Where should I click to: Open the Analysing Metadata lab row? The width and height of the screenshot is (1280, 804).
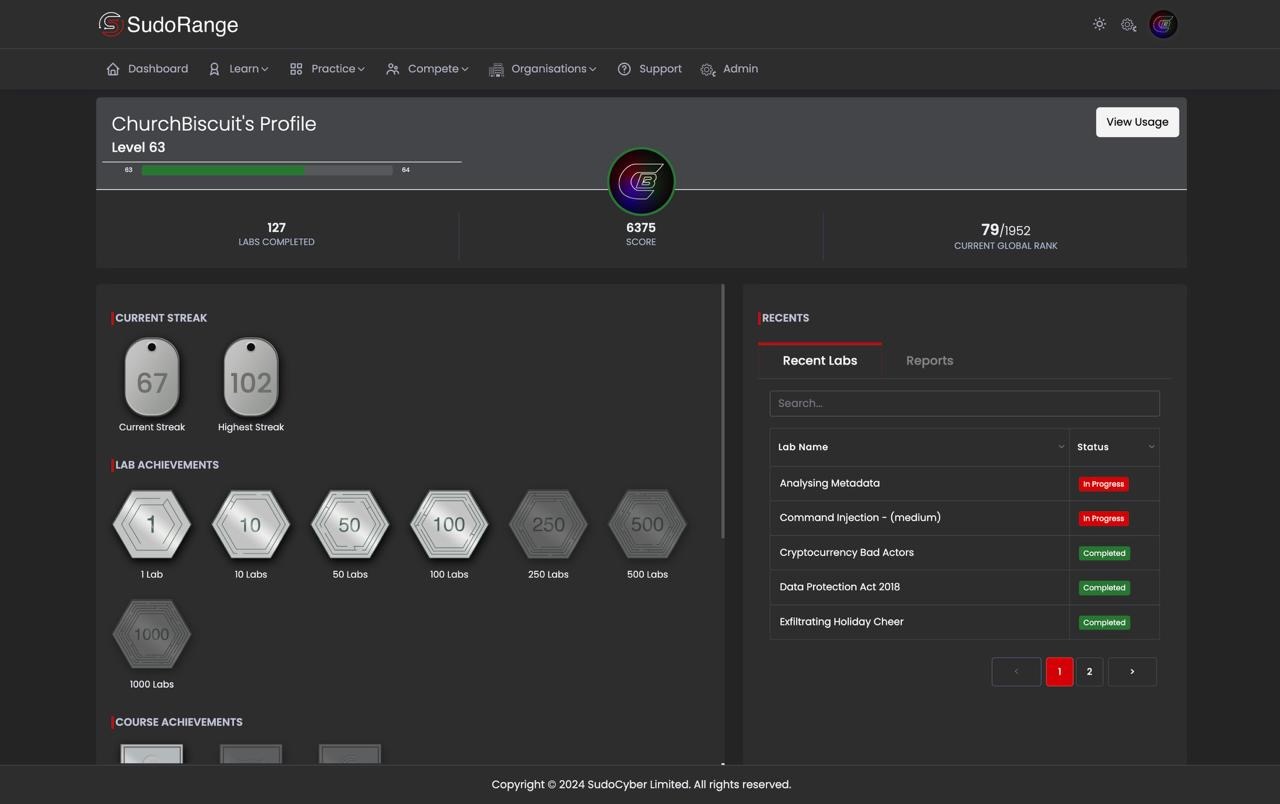(x=964, y=483)
